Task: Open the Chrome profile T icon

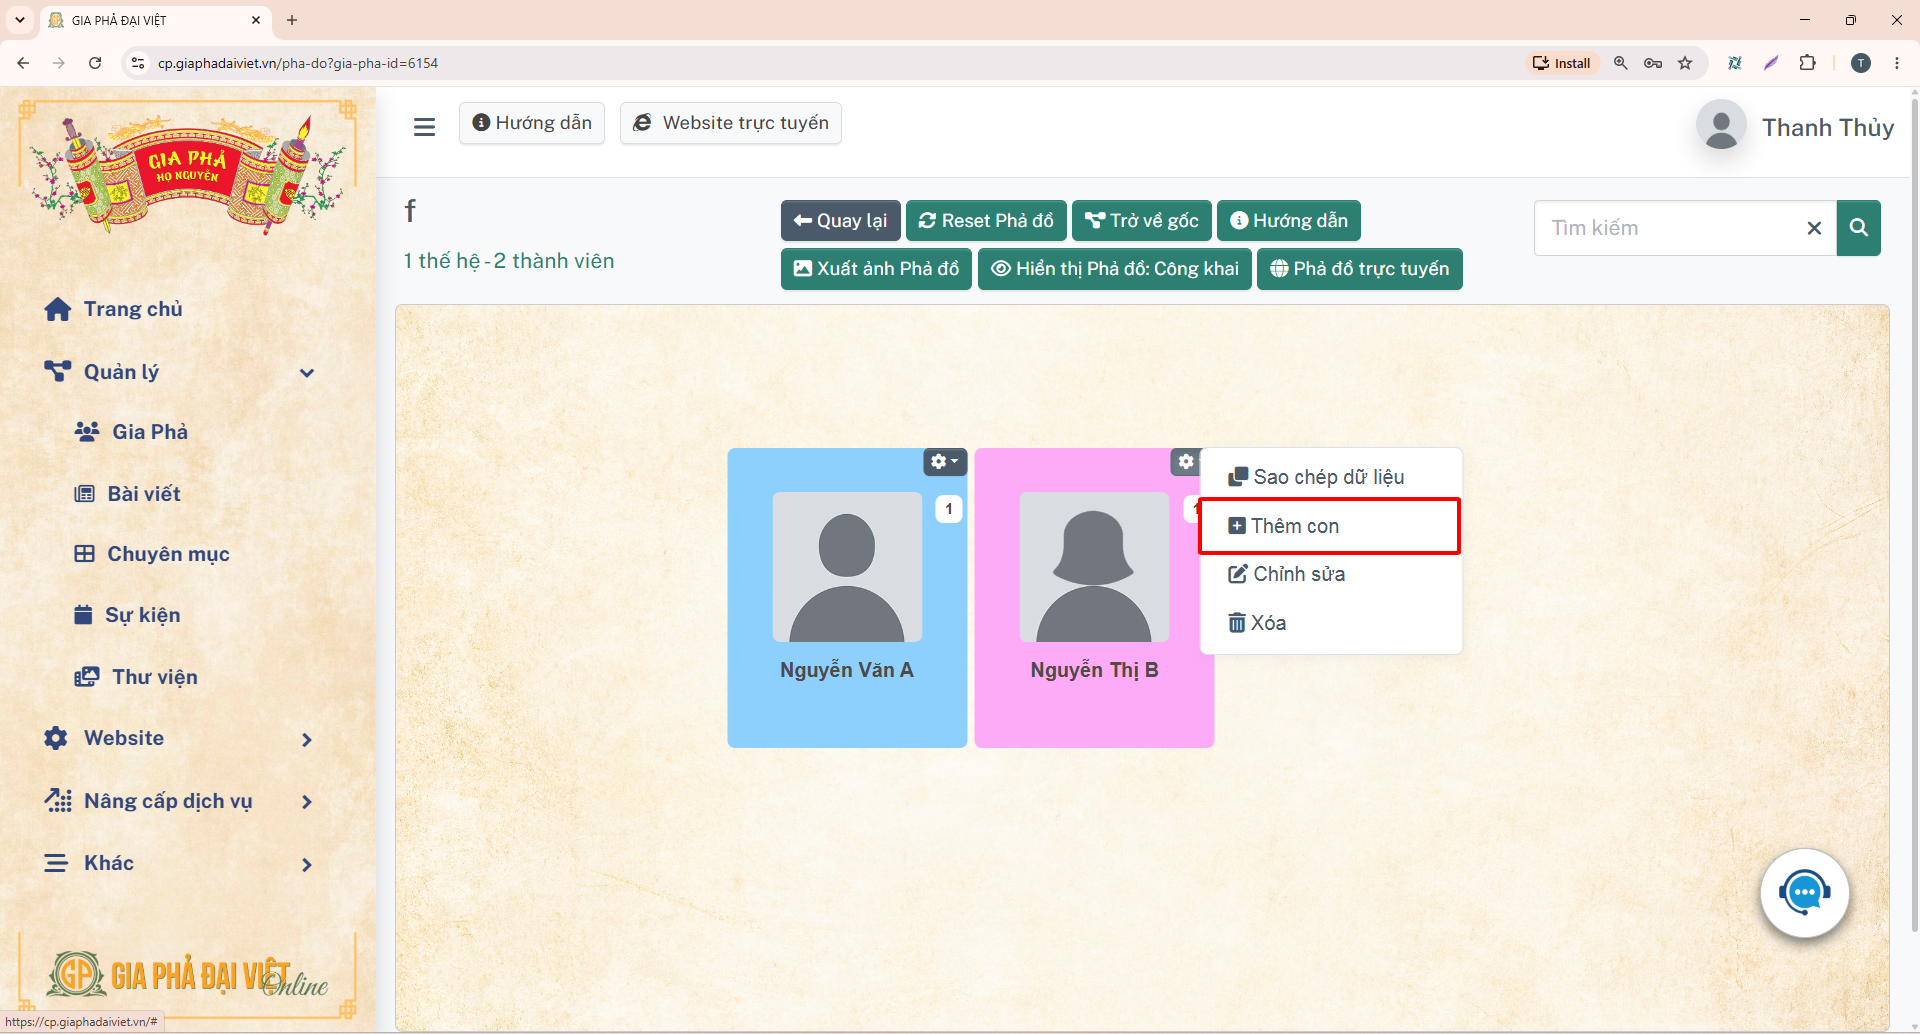Action: click(1861, 63)
